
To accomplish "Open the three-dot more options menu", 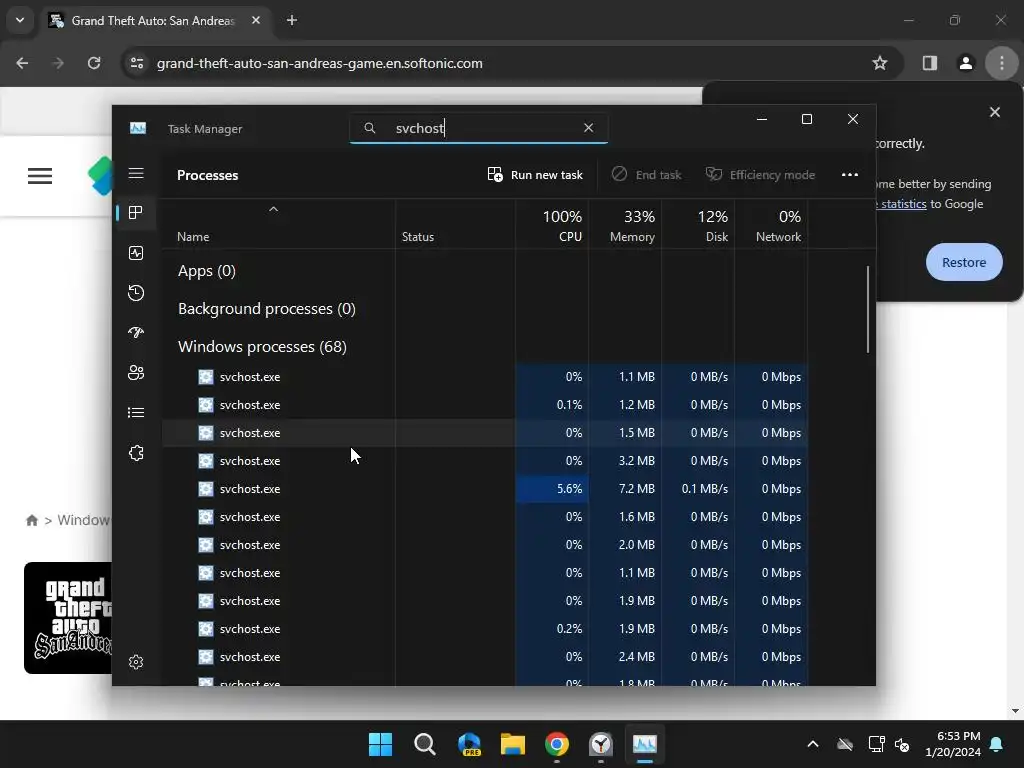I will click(x=850, y=175).
